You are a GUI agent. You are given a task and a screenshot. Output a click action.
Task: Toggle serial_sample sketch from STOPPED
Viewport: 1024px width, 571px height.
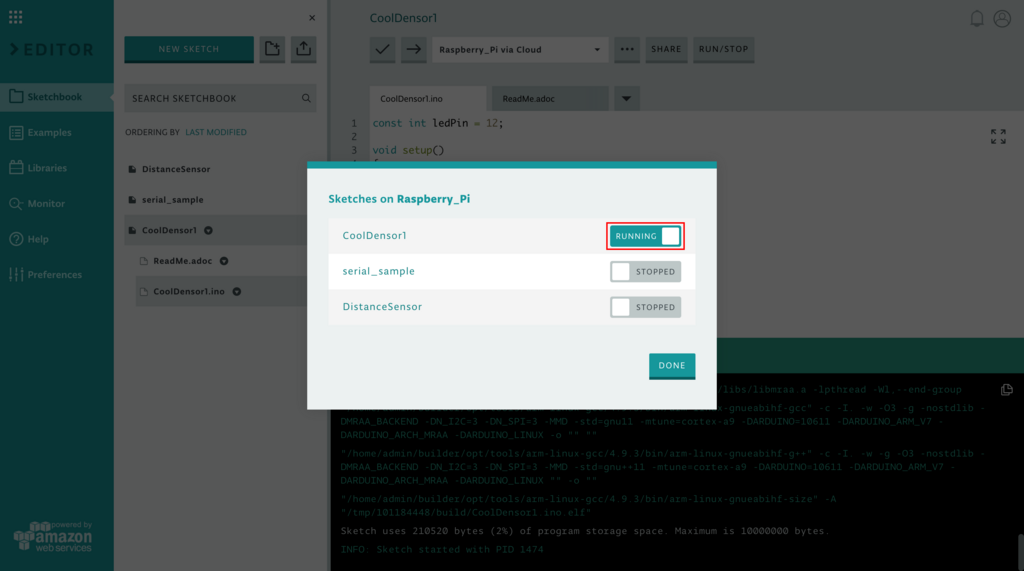645,272
